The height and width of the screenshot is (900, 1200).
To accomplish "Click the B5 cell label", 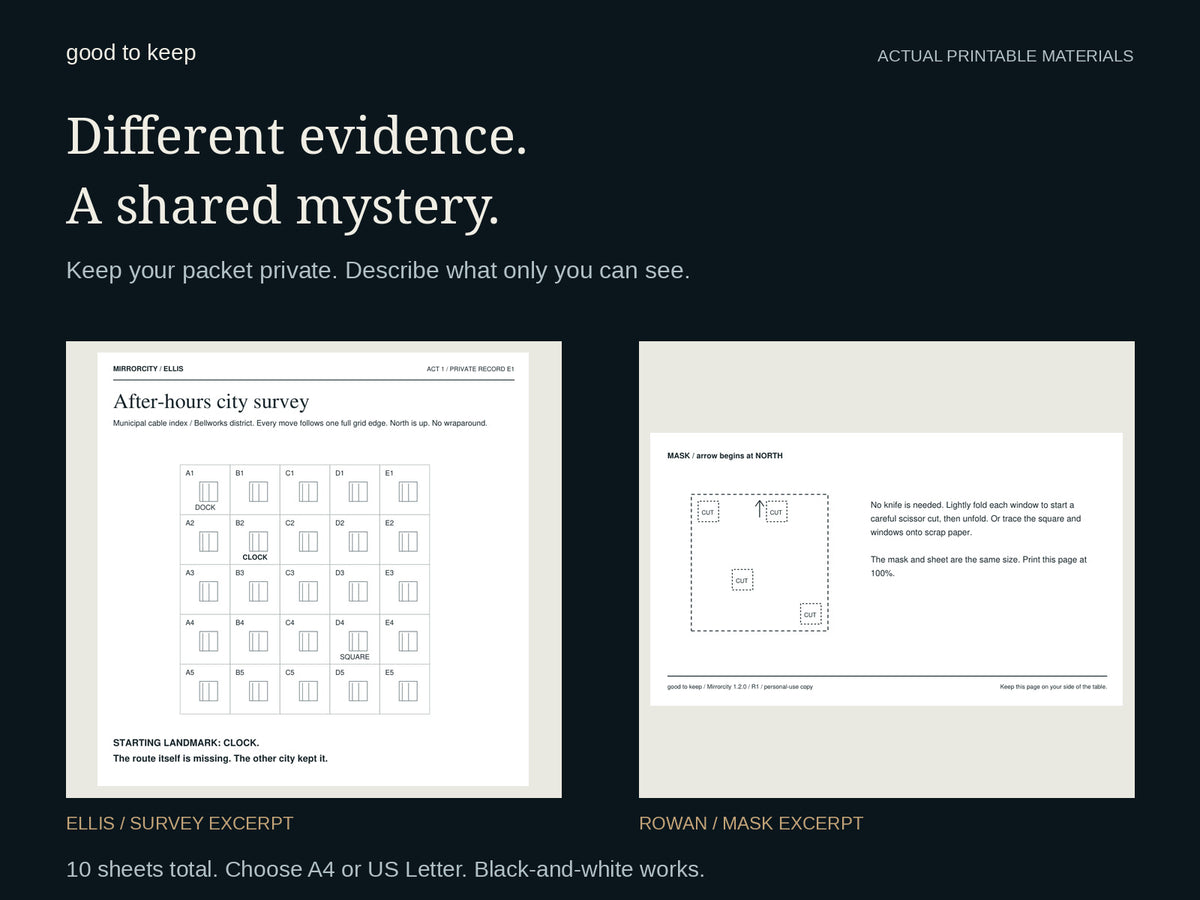I will pyautogui.click(x=240, y=673).
